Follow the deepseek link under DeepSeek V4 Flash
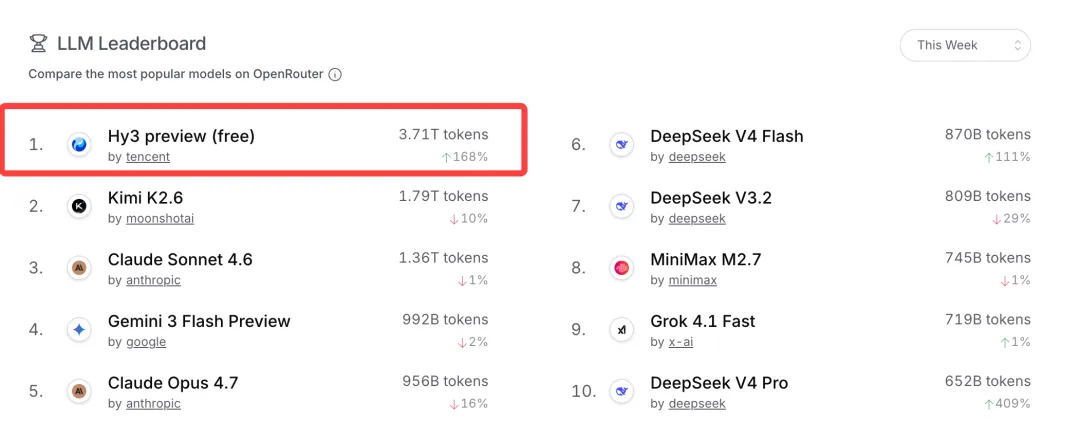The image size is (1080, 439). coord(697,157)
